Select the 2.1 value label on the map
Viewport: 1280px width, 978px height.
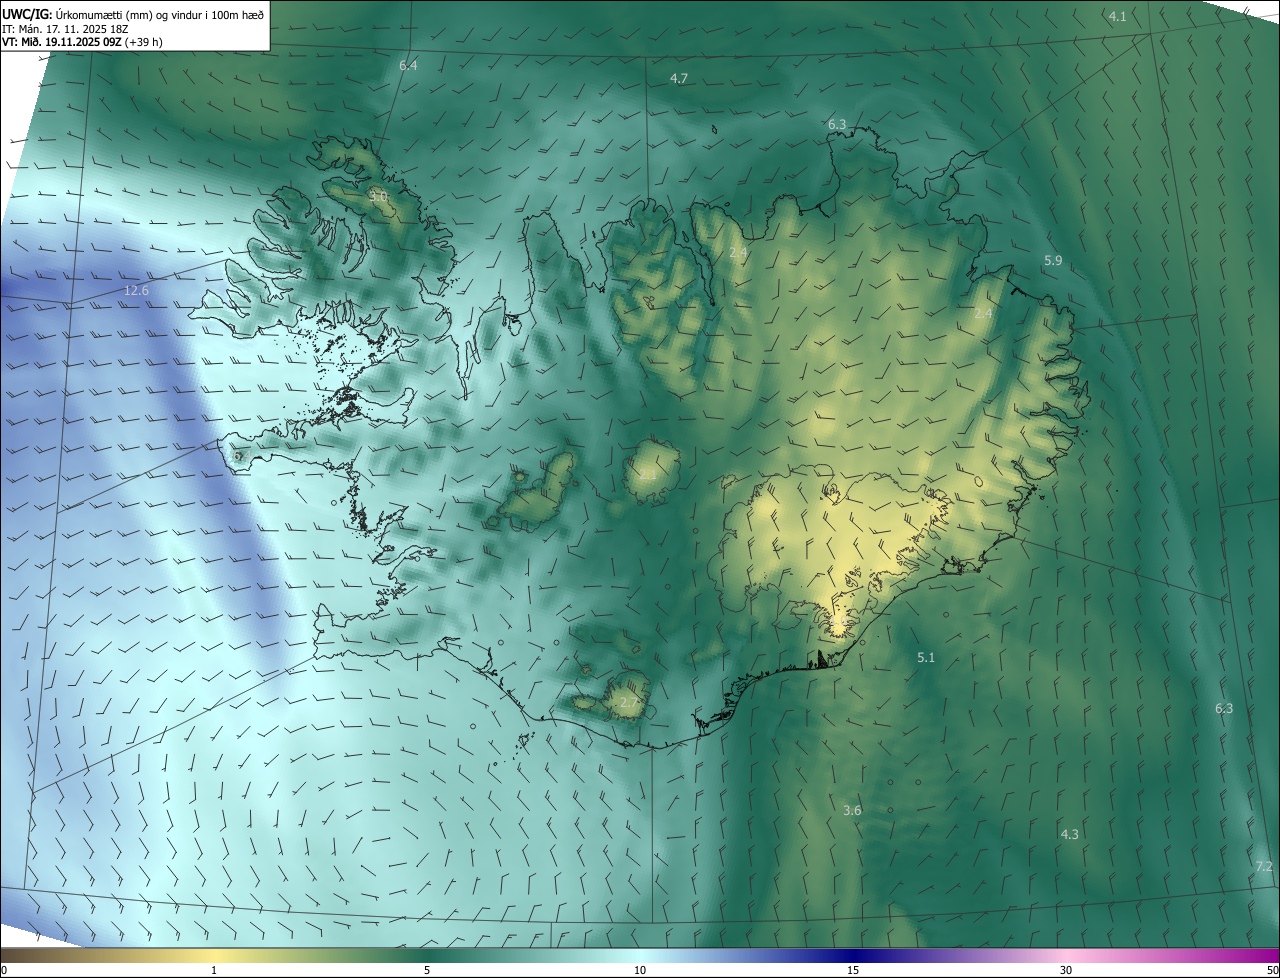(x=648, y=476)
